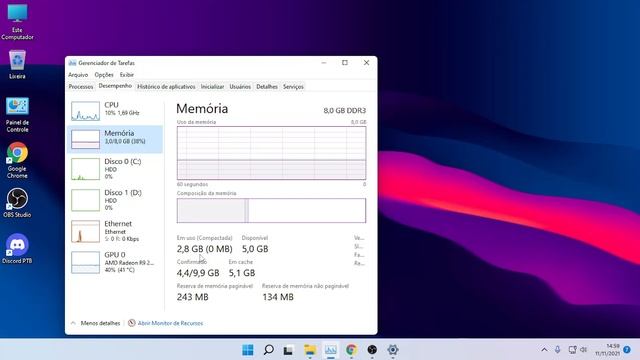
Task: Open the taskbar Search magnifier
Action: [x=269, y=350]
